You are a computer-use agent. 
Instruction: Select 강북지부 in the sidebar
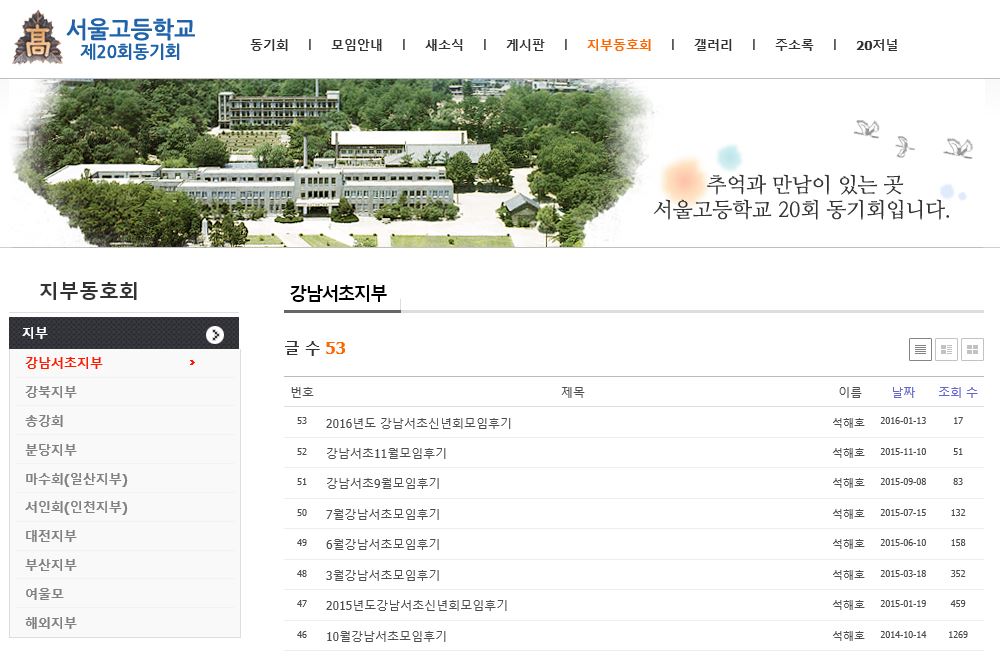pyautogui.click(x=51, y=391)
